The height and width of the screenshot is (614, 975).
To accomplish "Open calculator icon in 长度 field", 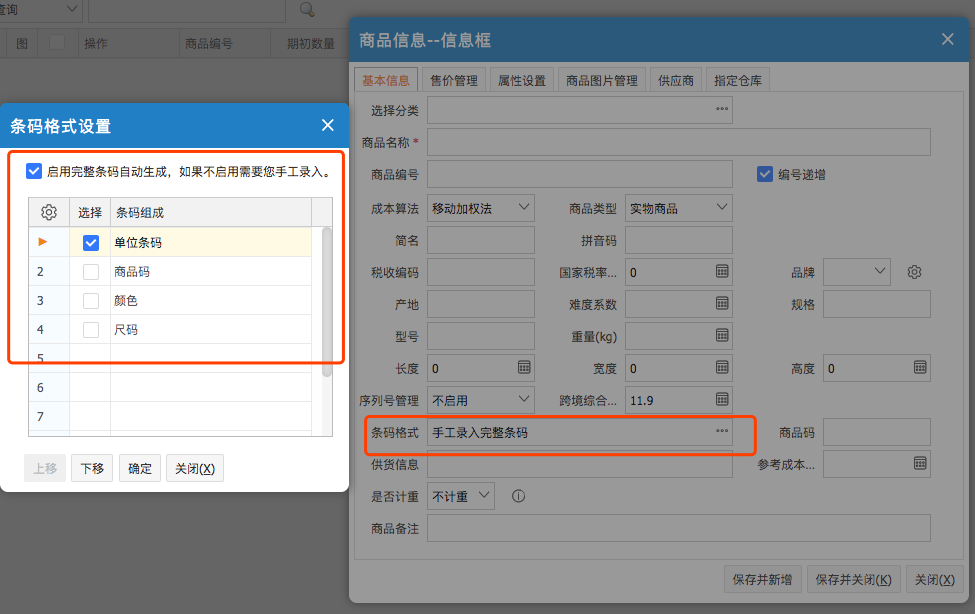I will click(524, 368).
